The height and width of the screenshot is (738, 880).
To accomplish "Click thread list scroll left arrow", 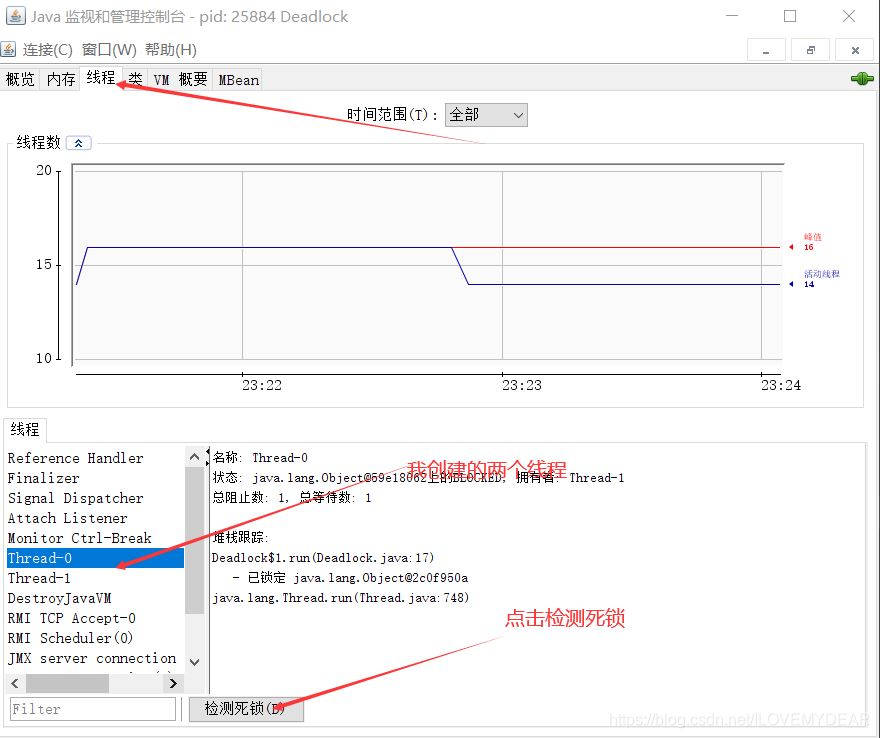I will pos(15,683).
